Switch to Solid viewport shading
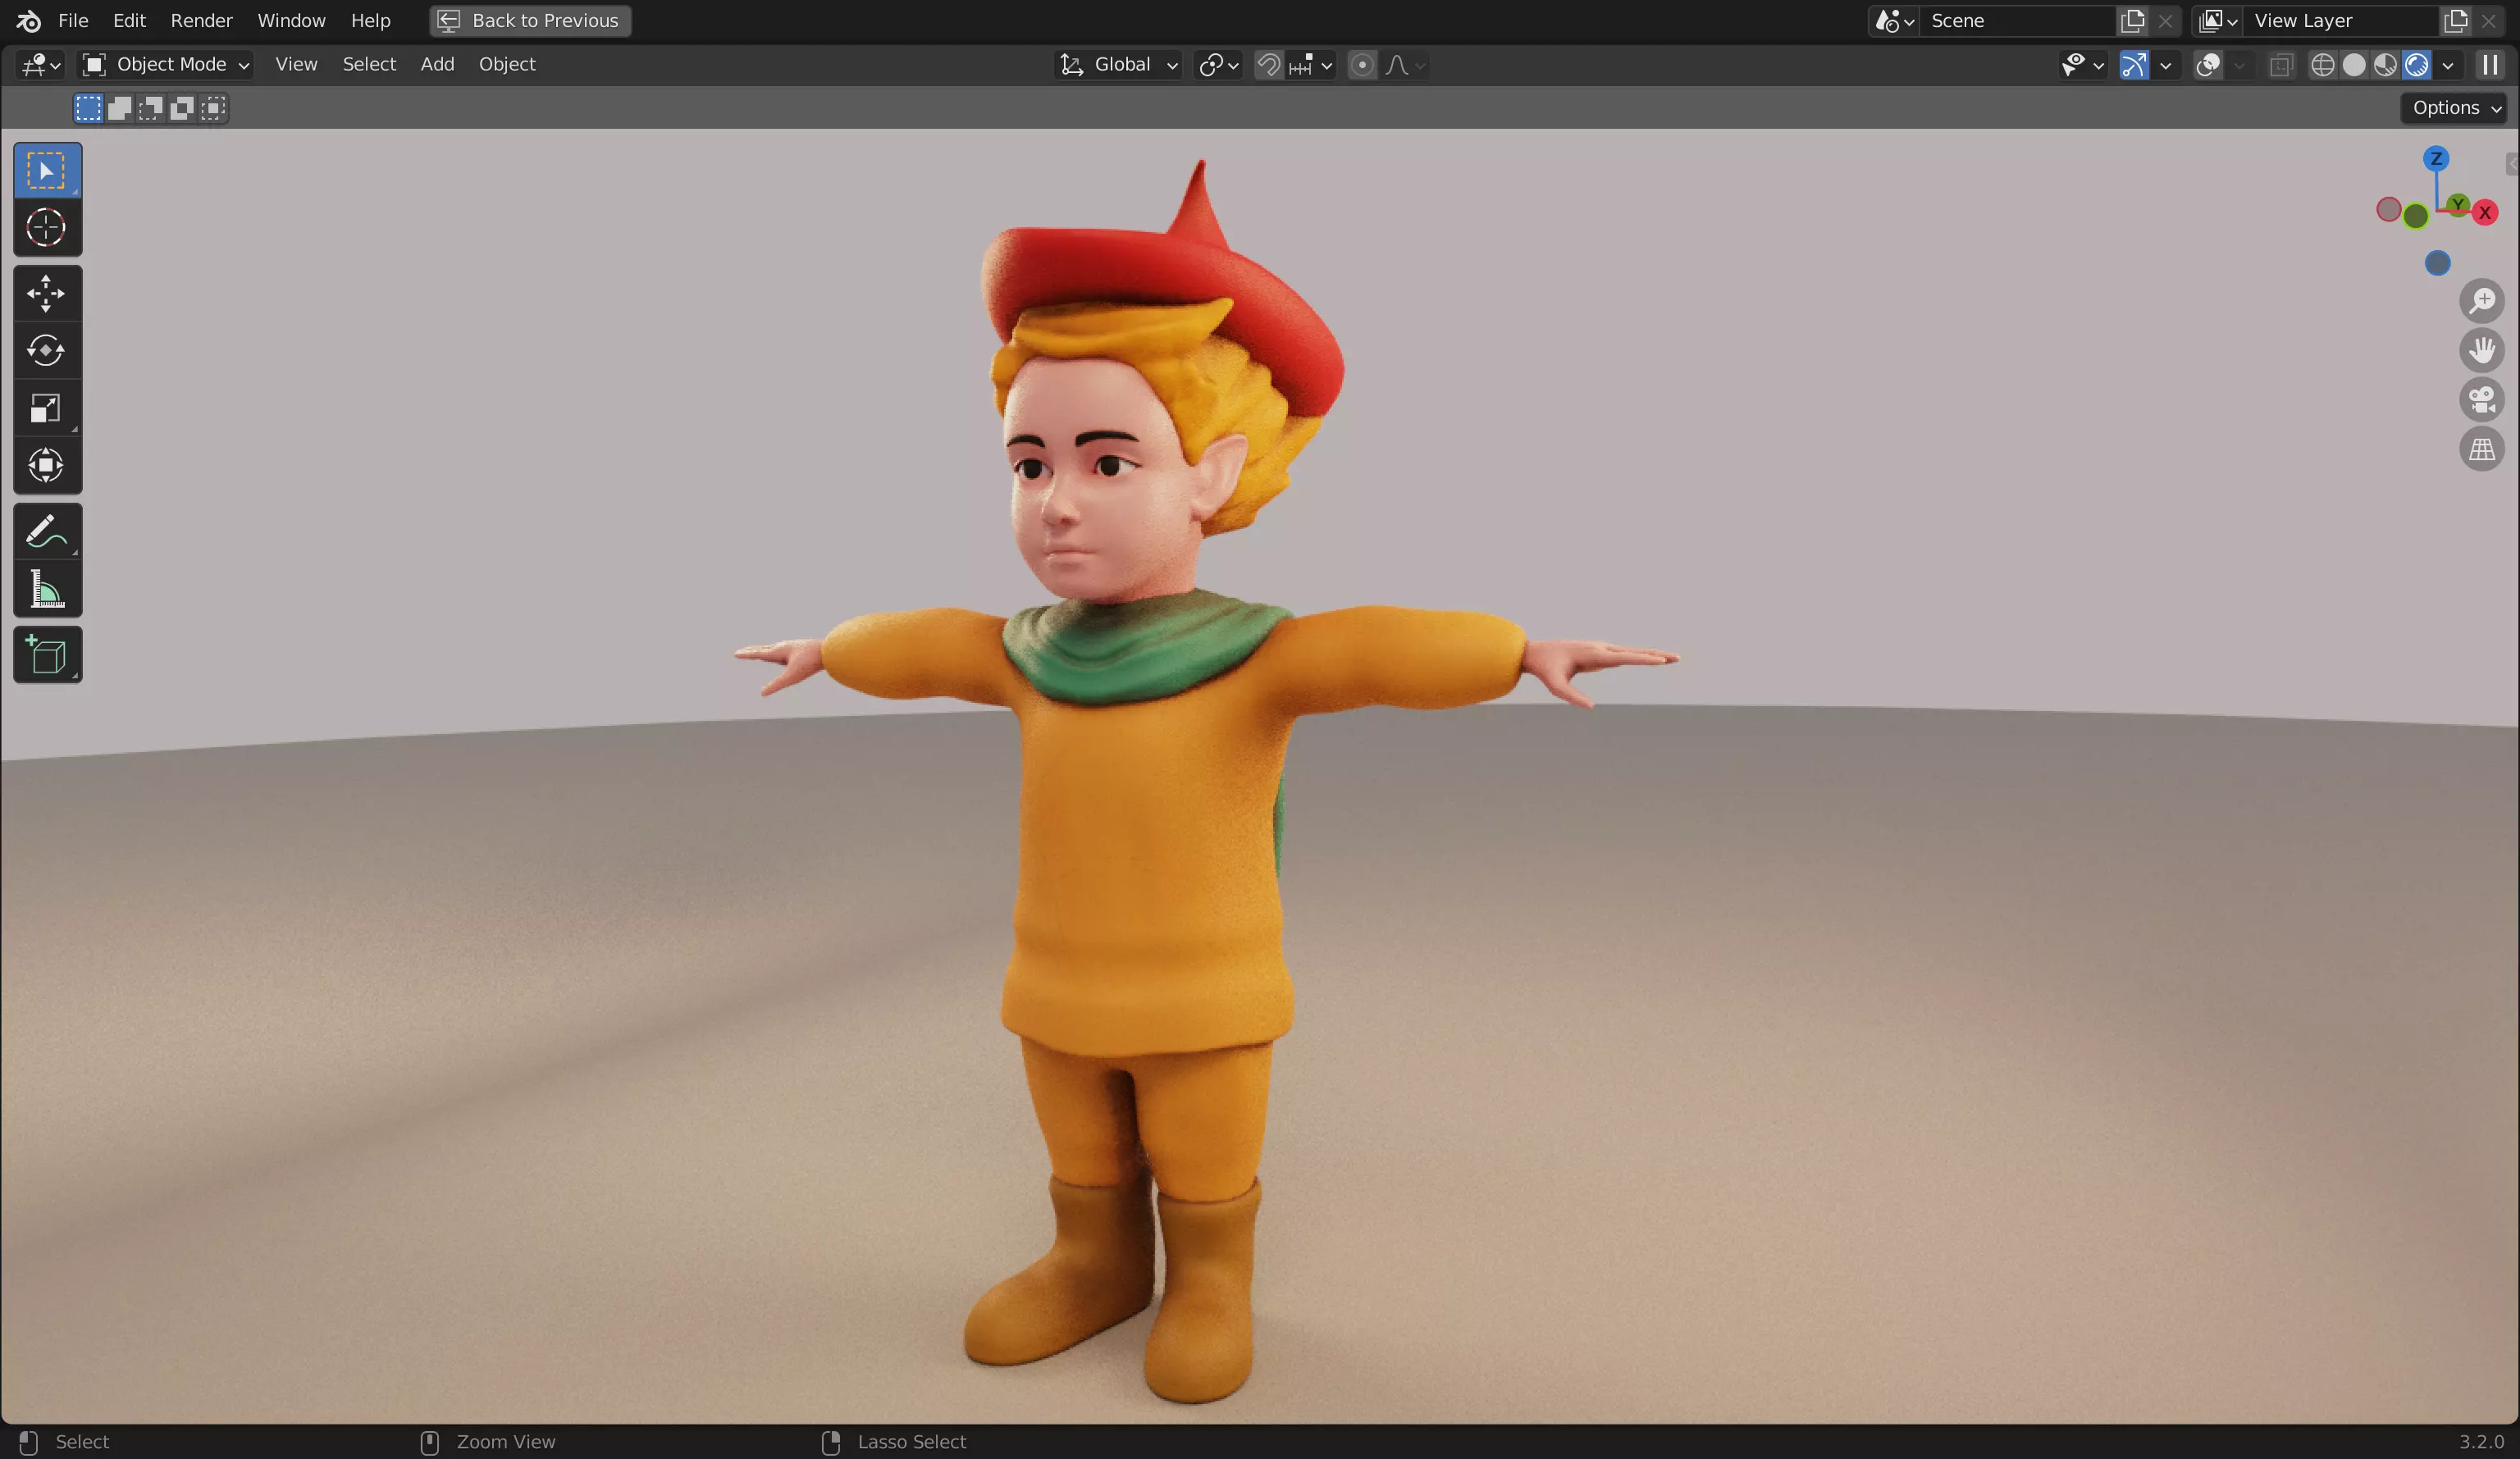Viewport: 2520px width, 1459px height. pos(2354,65)
